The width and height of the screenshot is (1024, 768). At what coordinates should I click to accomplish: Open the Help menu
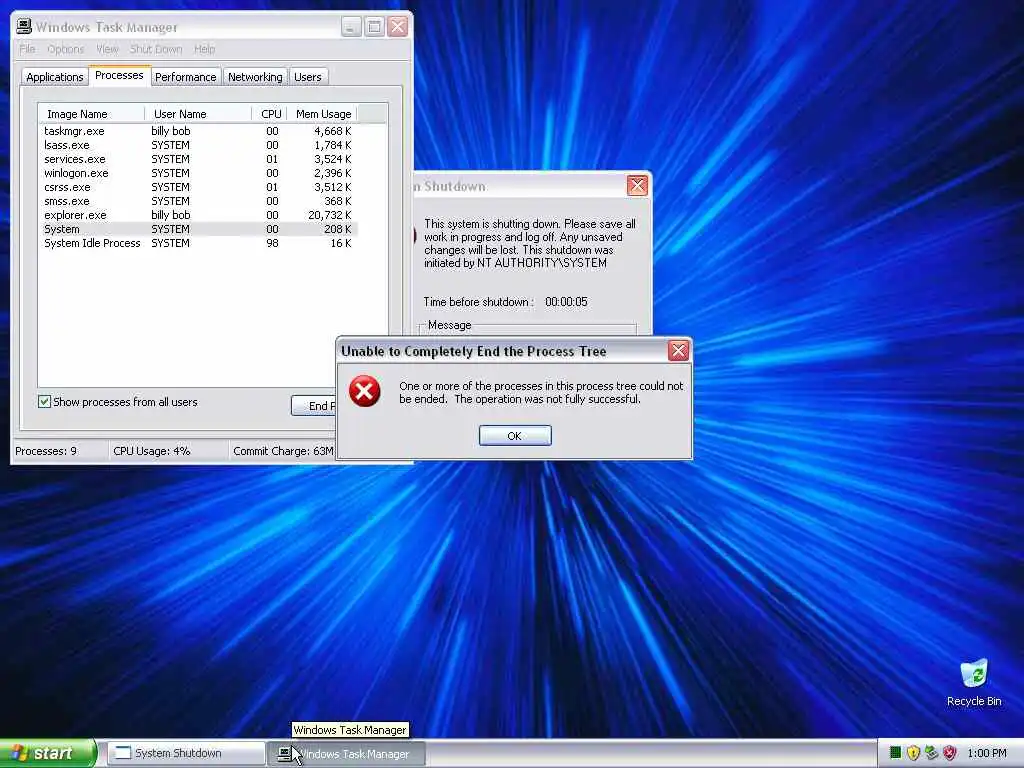pyautogui.click(x=204, y=49)
